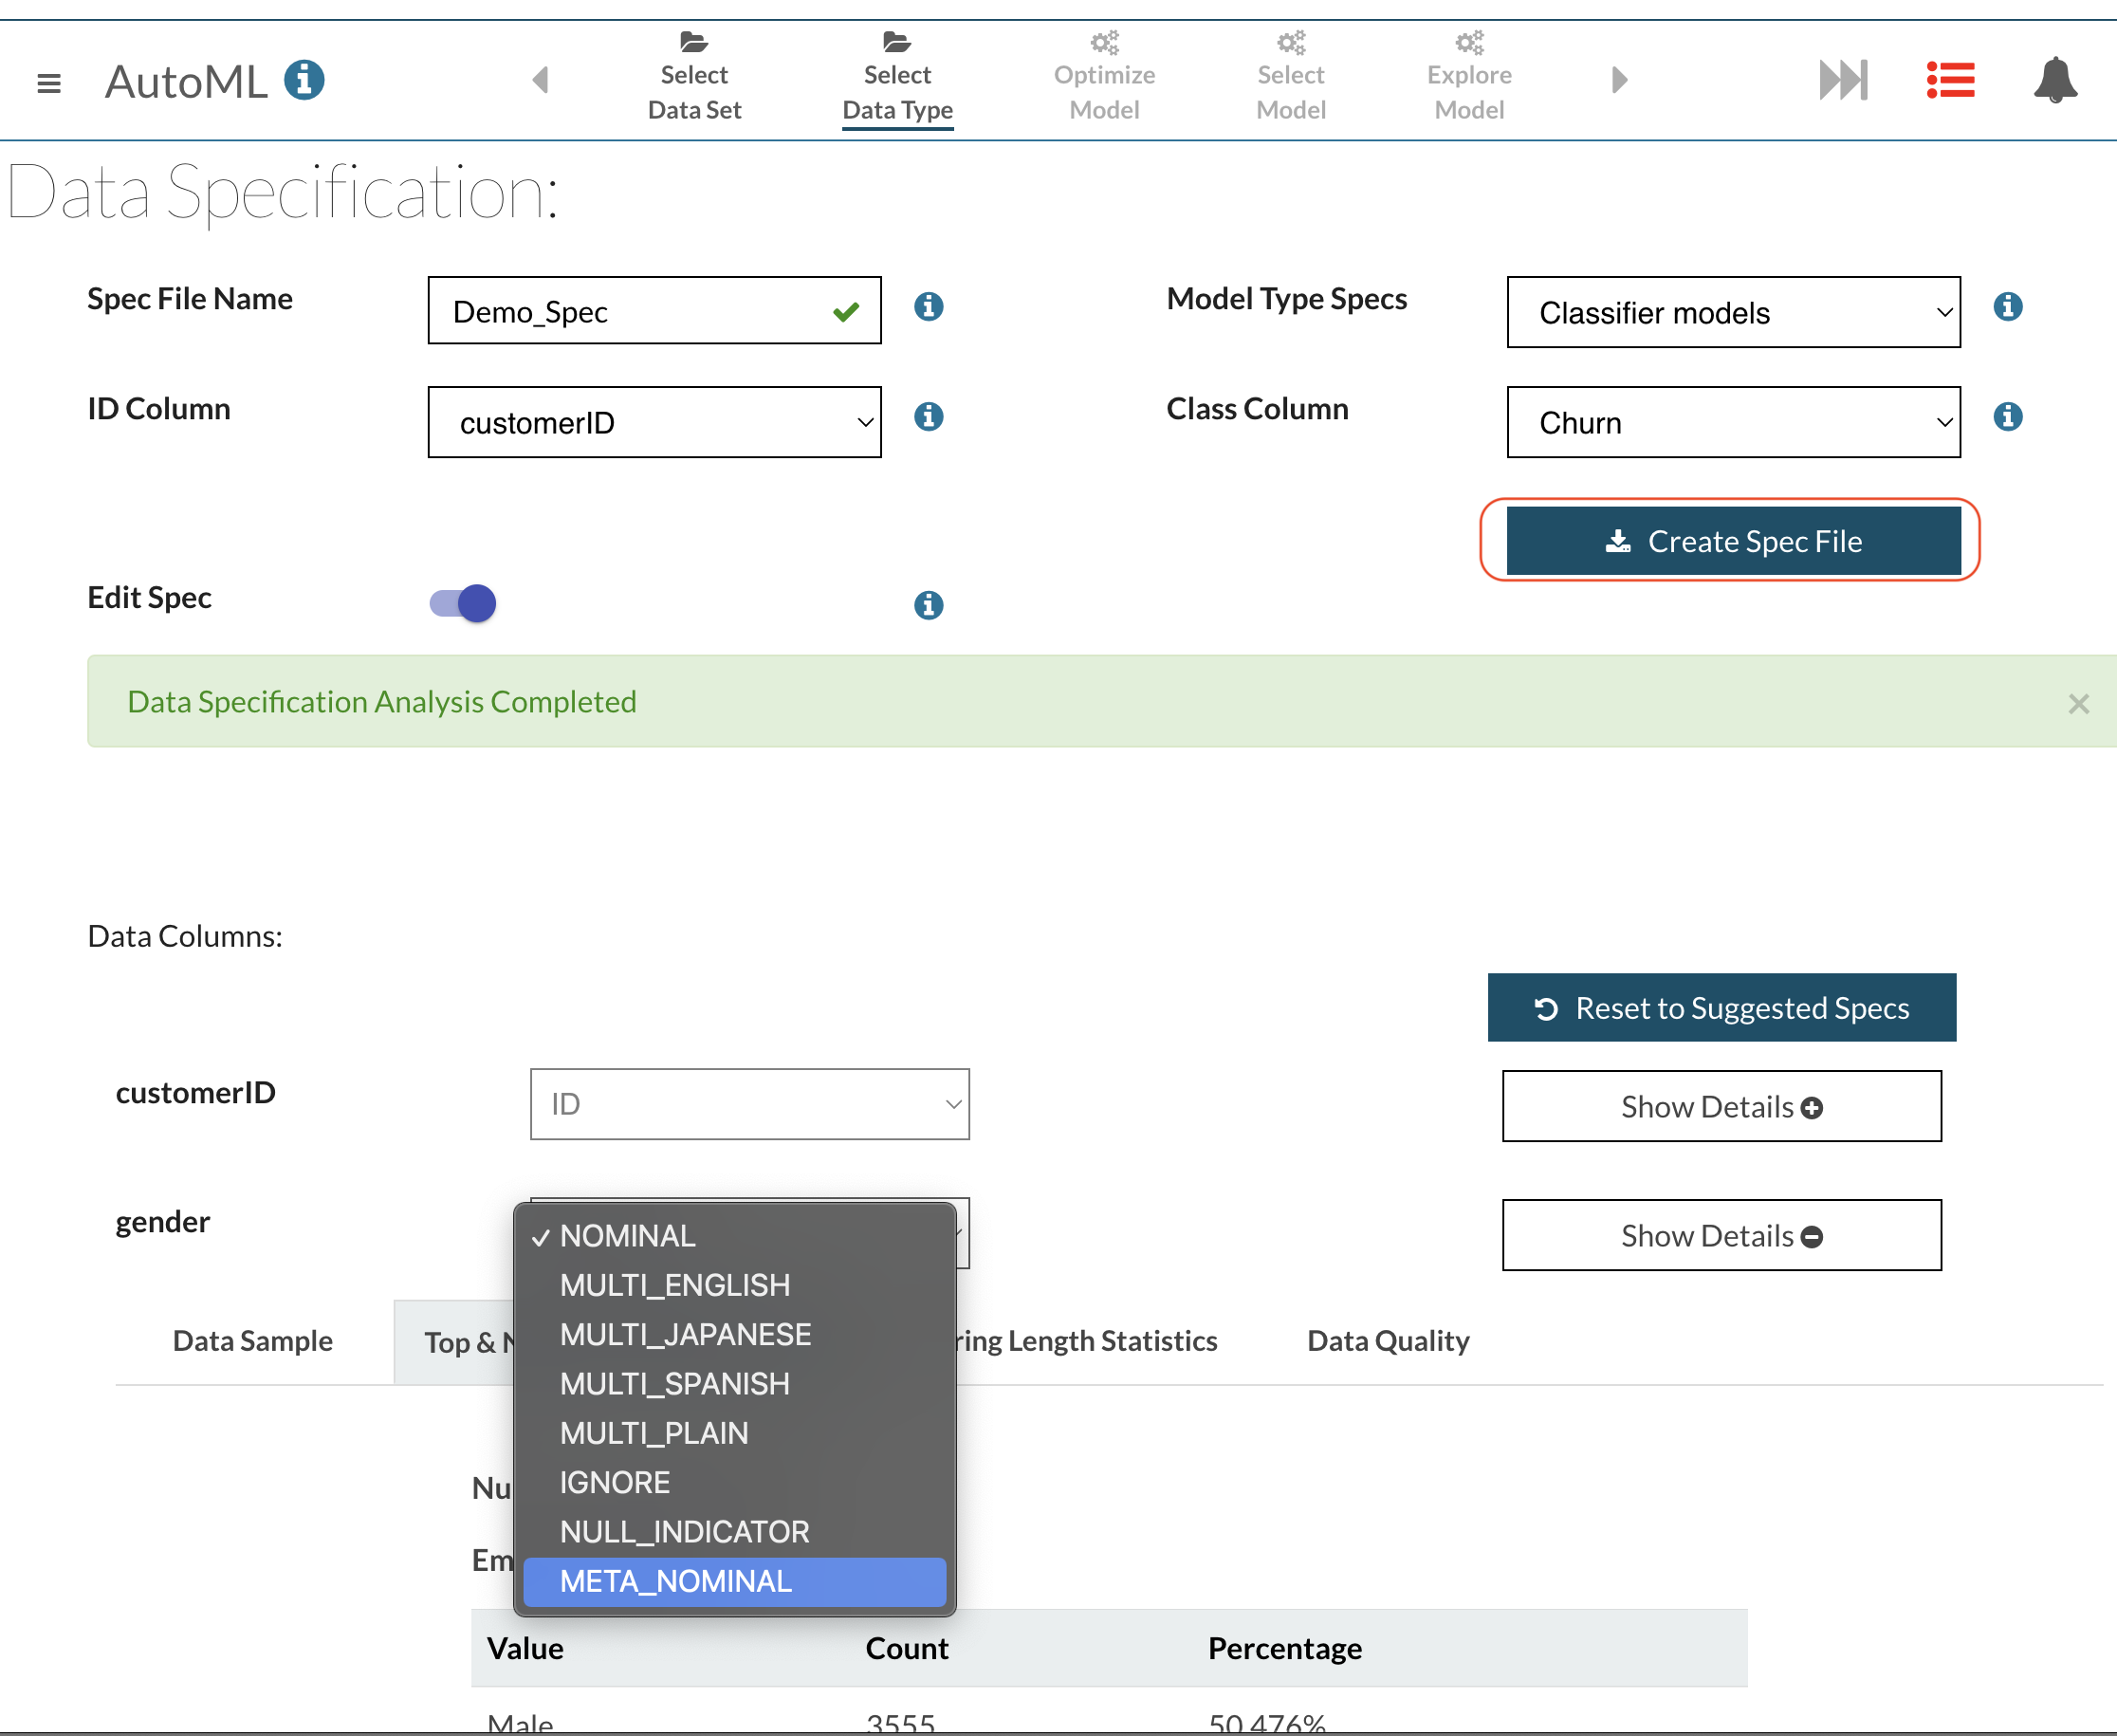Open the Class Column Churn dropdown
The width and height of the screenshot is (2117, 1736).
(1733, 423)
